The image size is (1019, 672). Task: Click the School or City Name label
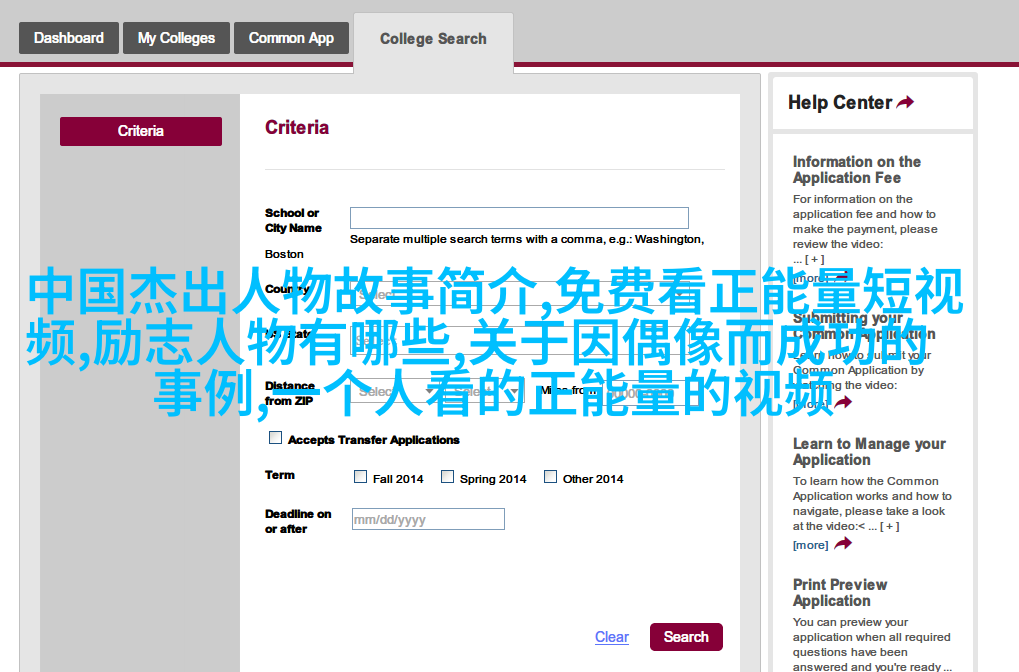[293, 220]
